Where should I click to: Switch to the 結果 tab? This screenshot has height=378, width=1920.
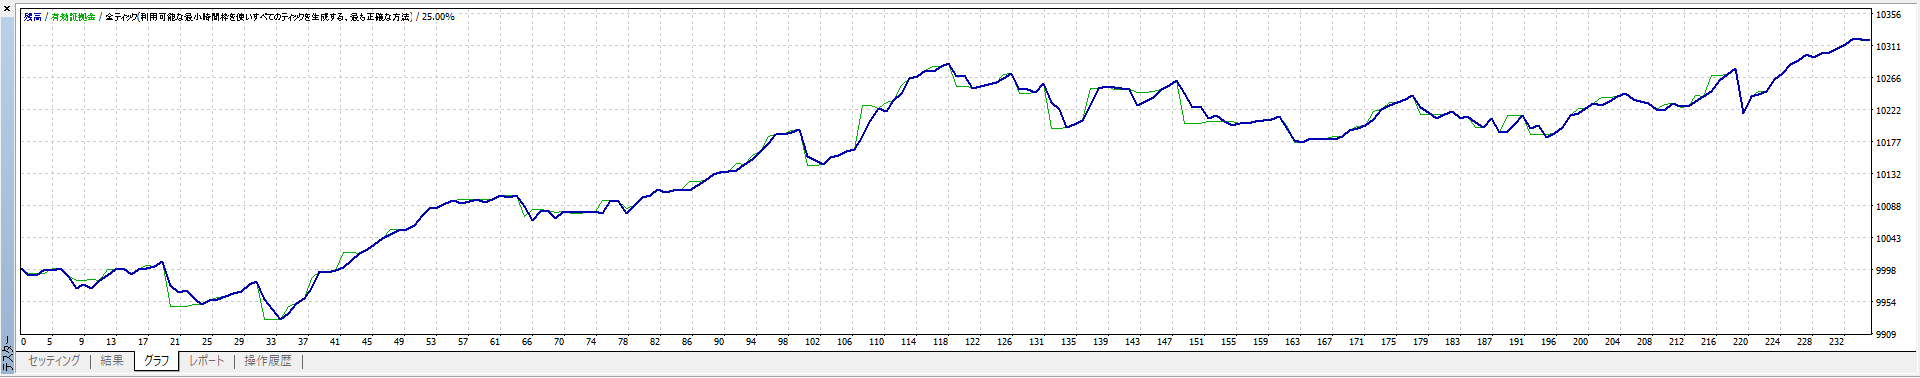(112, 361)
